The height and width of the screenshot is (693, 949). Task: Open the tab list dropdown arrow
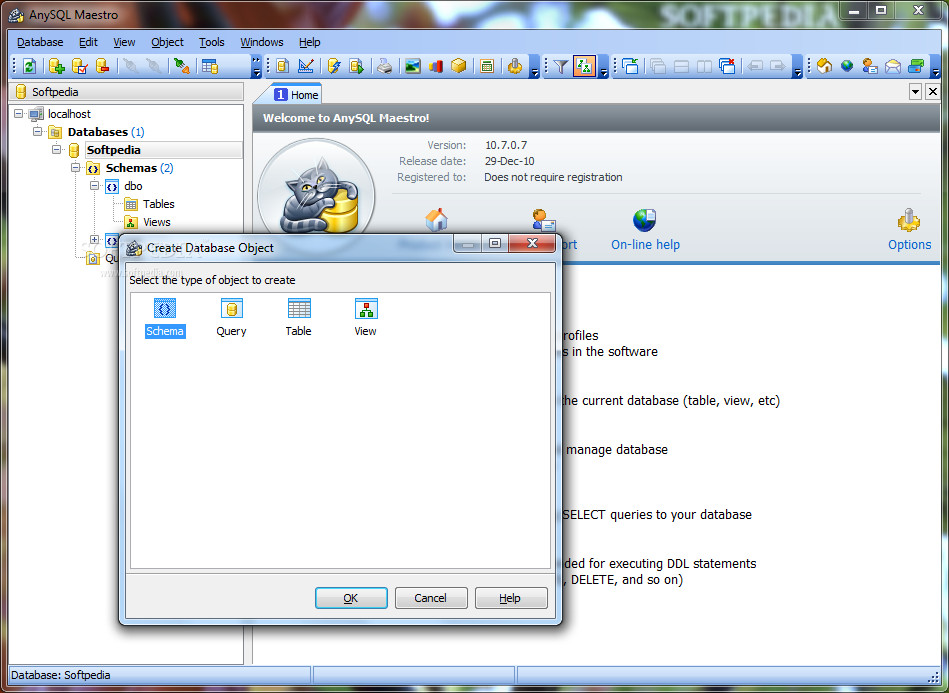(x=916, y=92)
